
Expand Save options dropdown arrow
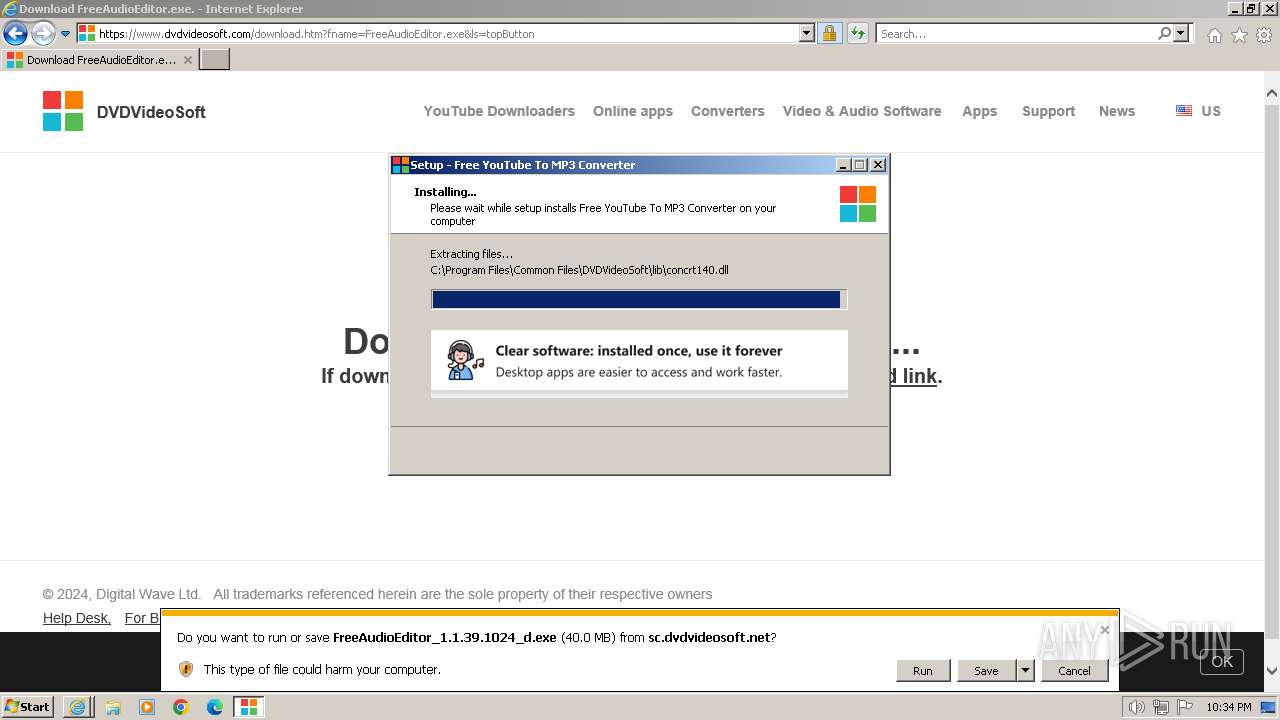(1025, 671)
